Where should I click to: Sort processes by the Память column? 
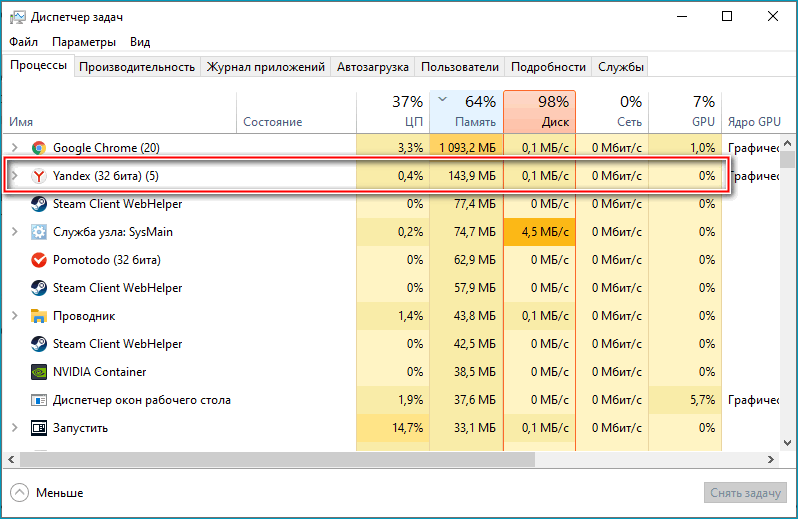coord(466,111)
